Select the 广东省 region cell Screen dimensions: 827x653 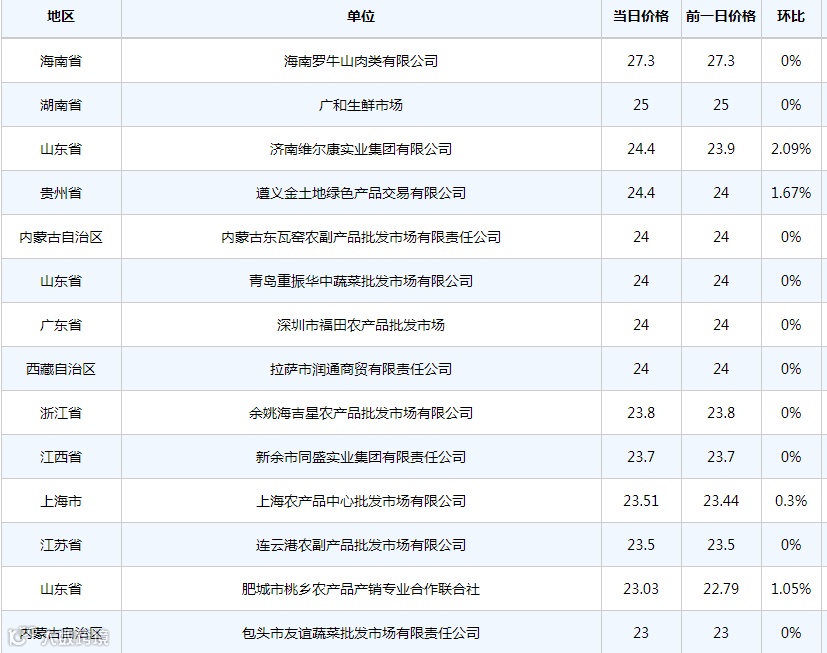tap(61, 325)
